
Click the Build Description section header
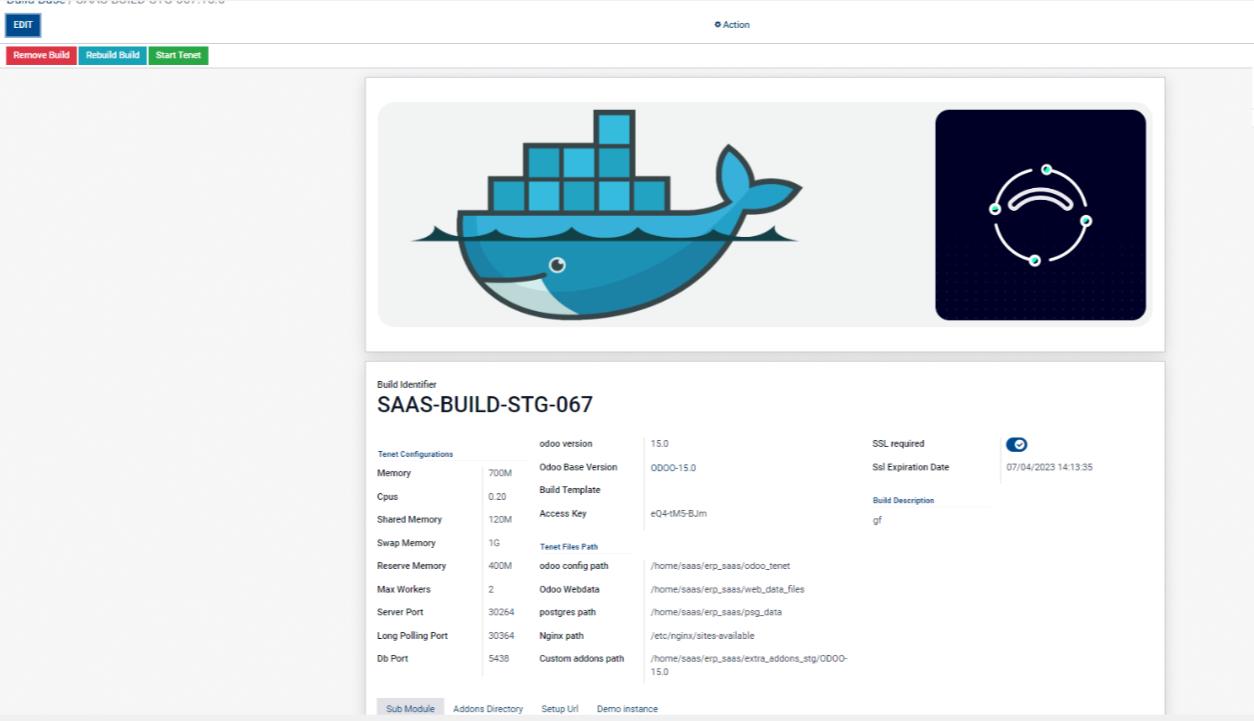tap(903, 500)
